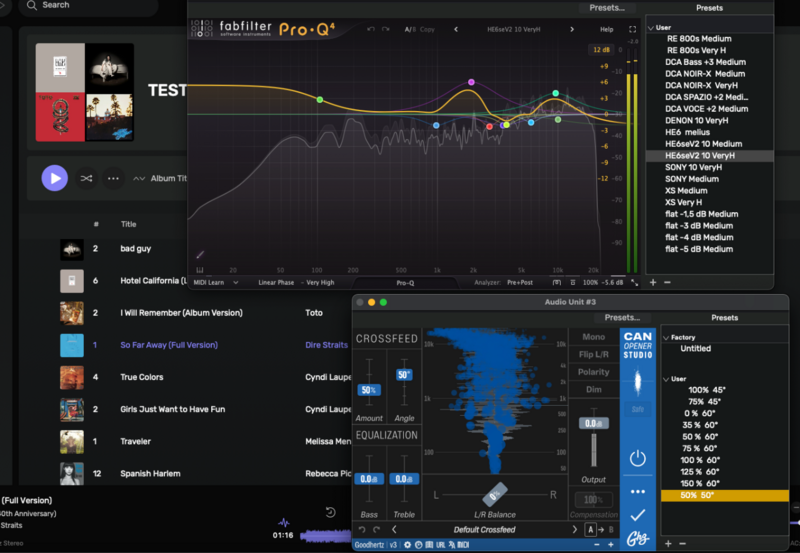Select SONY 10 VeryH preset
Image resolution: width=800 pixels, height=553 pixels.
(693, 167)
